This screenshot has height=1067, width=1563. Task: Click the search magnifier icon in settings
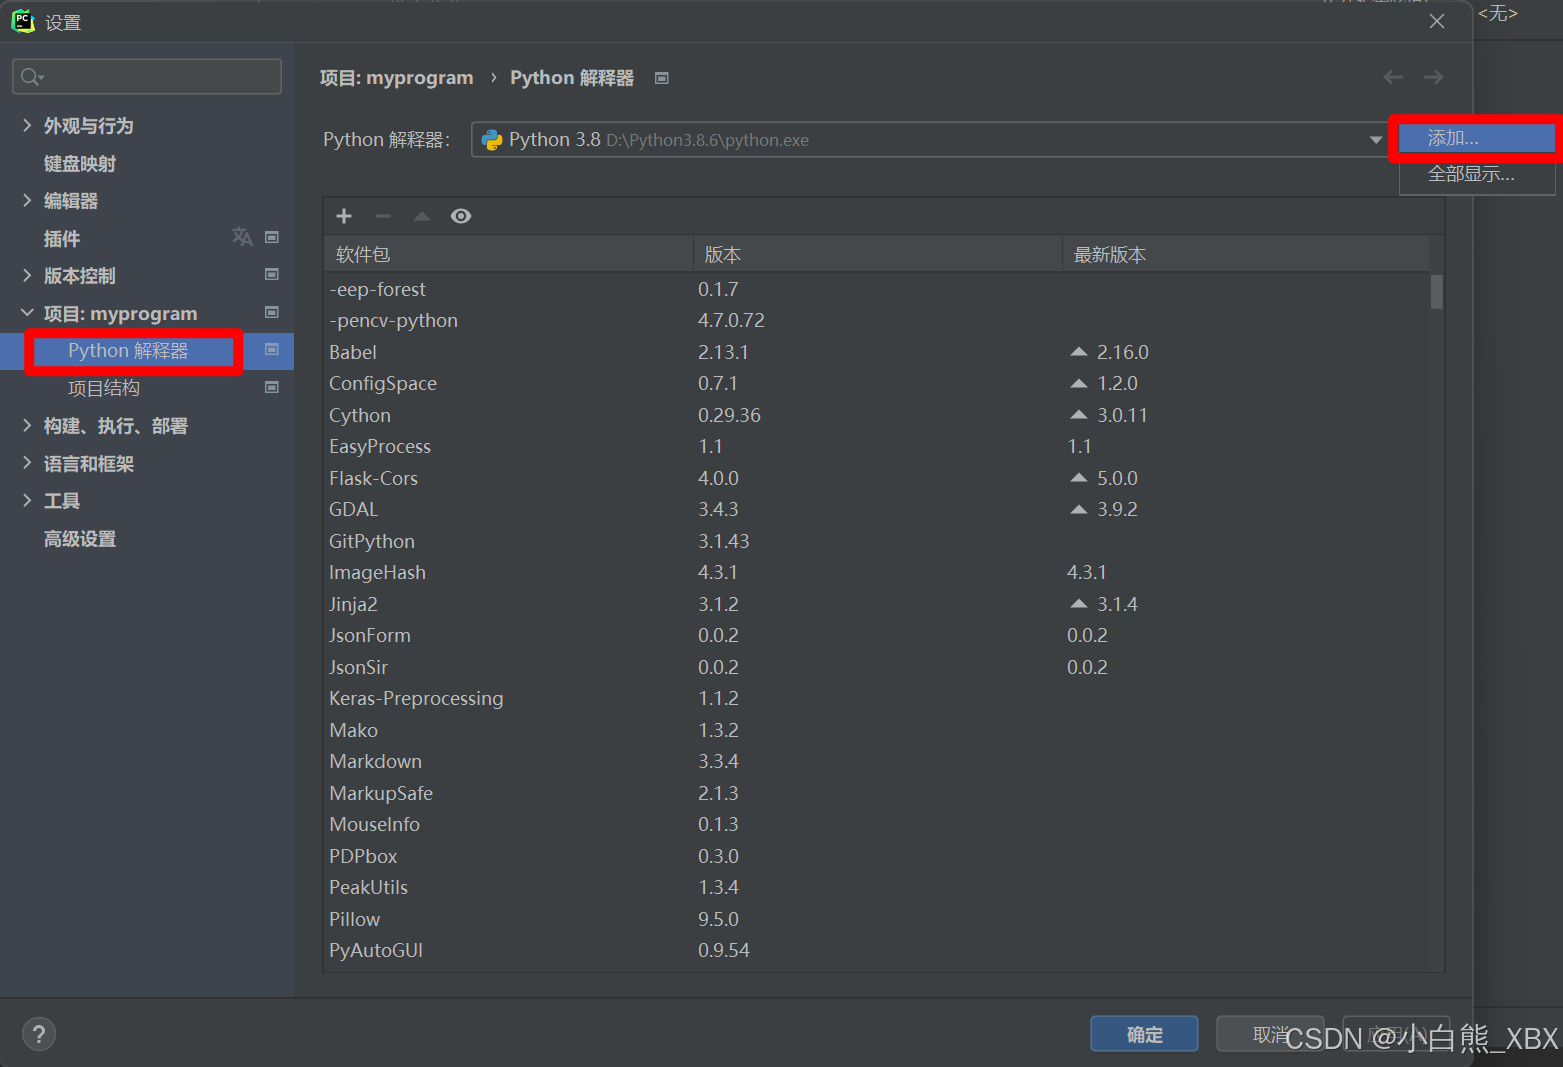[31, 77]
